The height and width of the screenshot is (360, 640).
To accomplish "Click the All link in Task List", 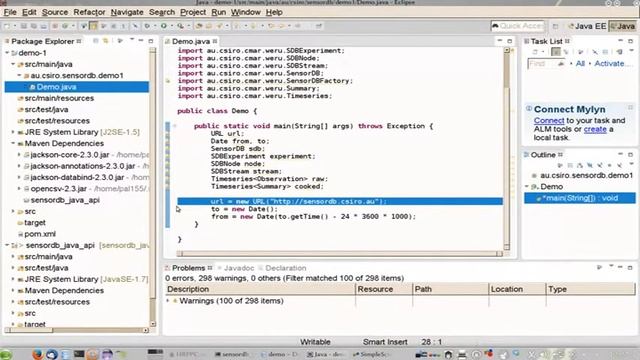I will tap(580, 64).
